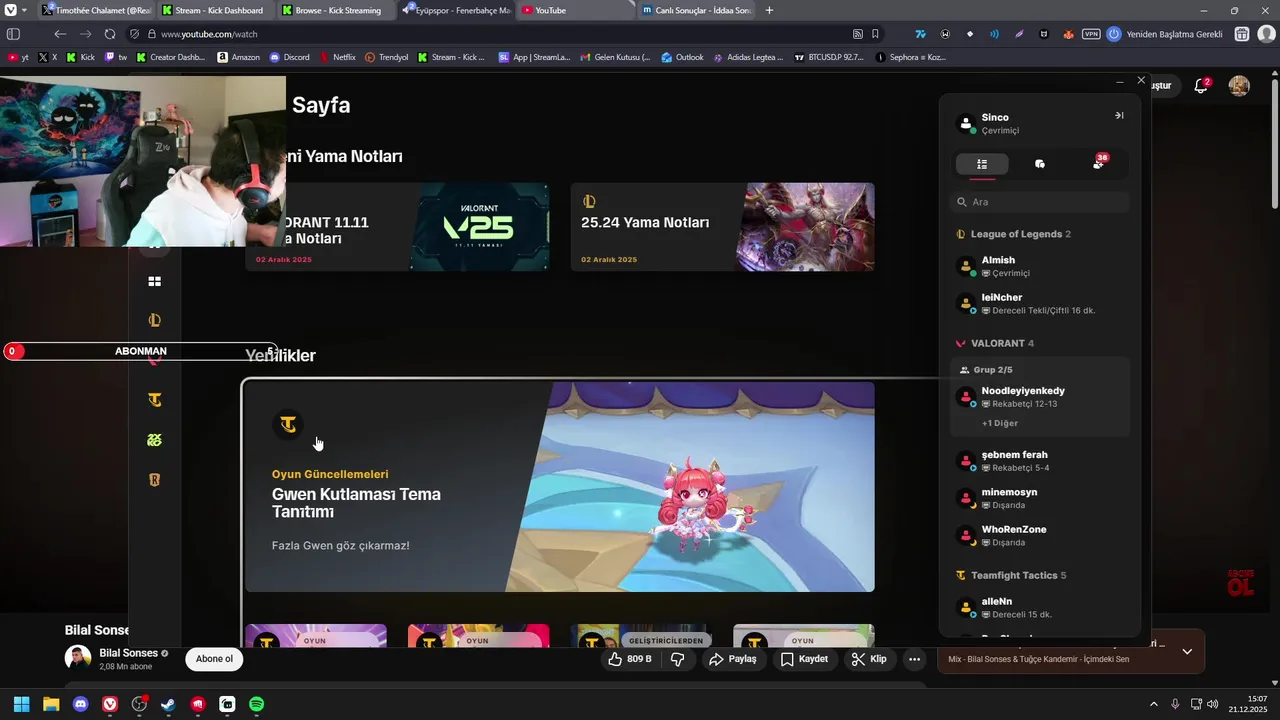Open 25.24 Yama Notları card
This screenshot has width=1280, height=720.
pyautogui.click(x=723, y=227)
